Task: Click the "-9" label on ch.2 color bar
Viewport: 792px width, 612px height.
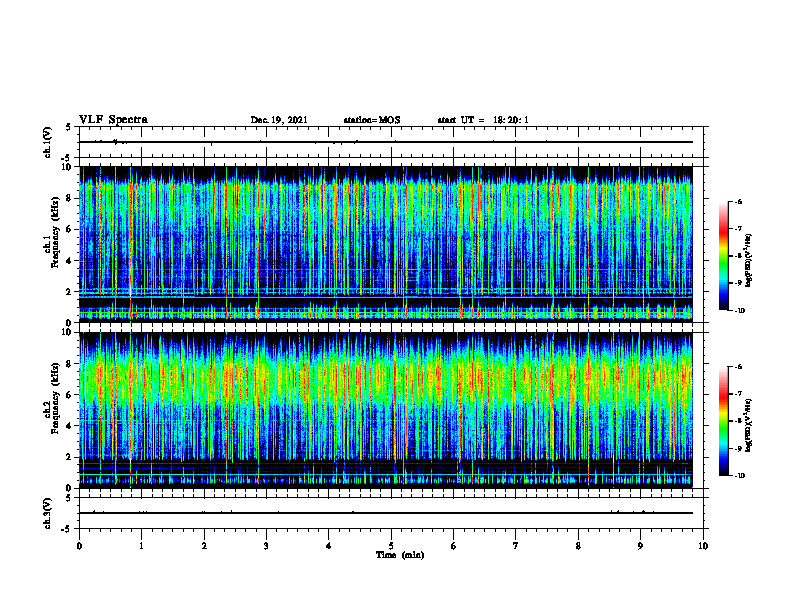Action: (x=738, y=448)
